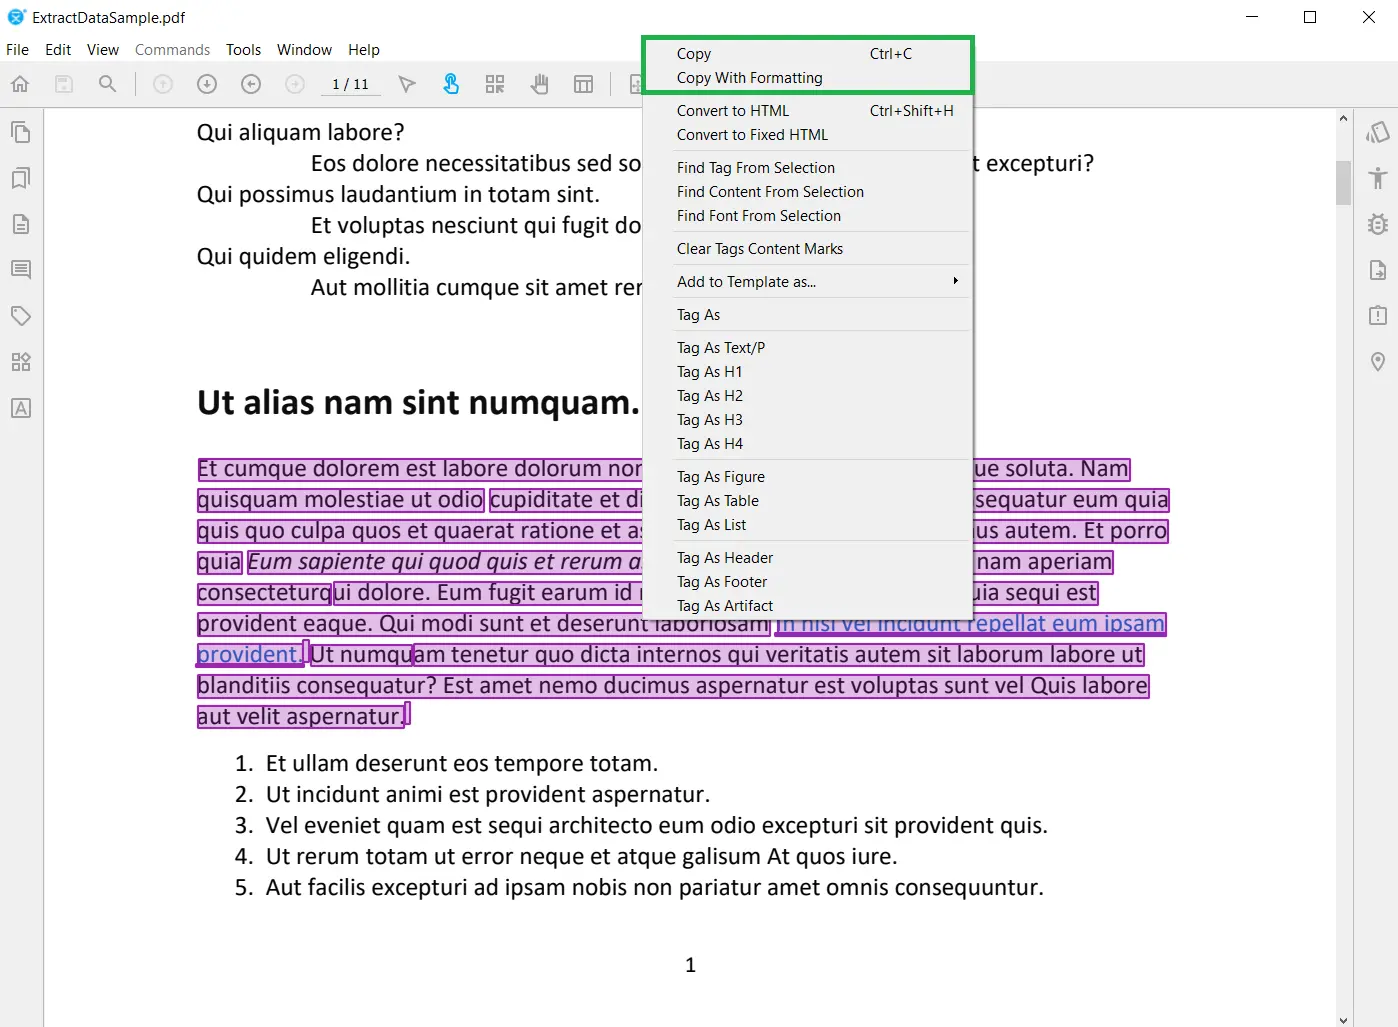Click the table layout tool icon

click(x=584, y=84)
